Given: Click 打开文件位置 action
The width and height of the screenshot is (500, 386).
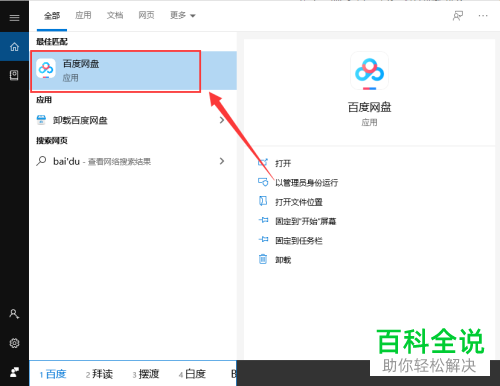Looking at the screenshot, I should tap(299, 202).
